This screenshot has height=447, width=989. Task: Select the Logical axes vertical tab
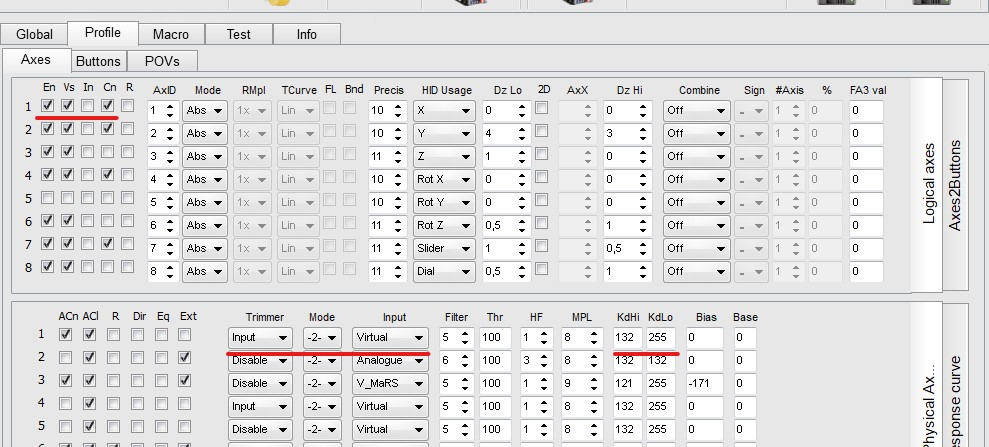(928, 185)
